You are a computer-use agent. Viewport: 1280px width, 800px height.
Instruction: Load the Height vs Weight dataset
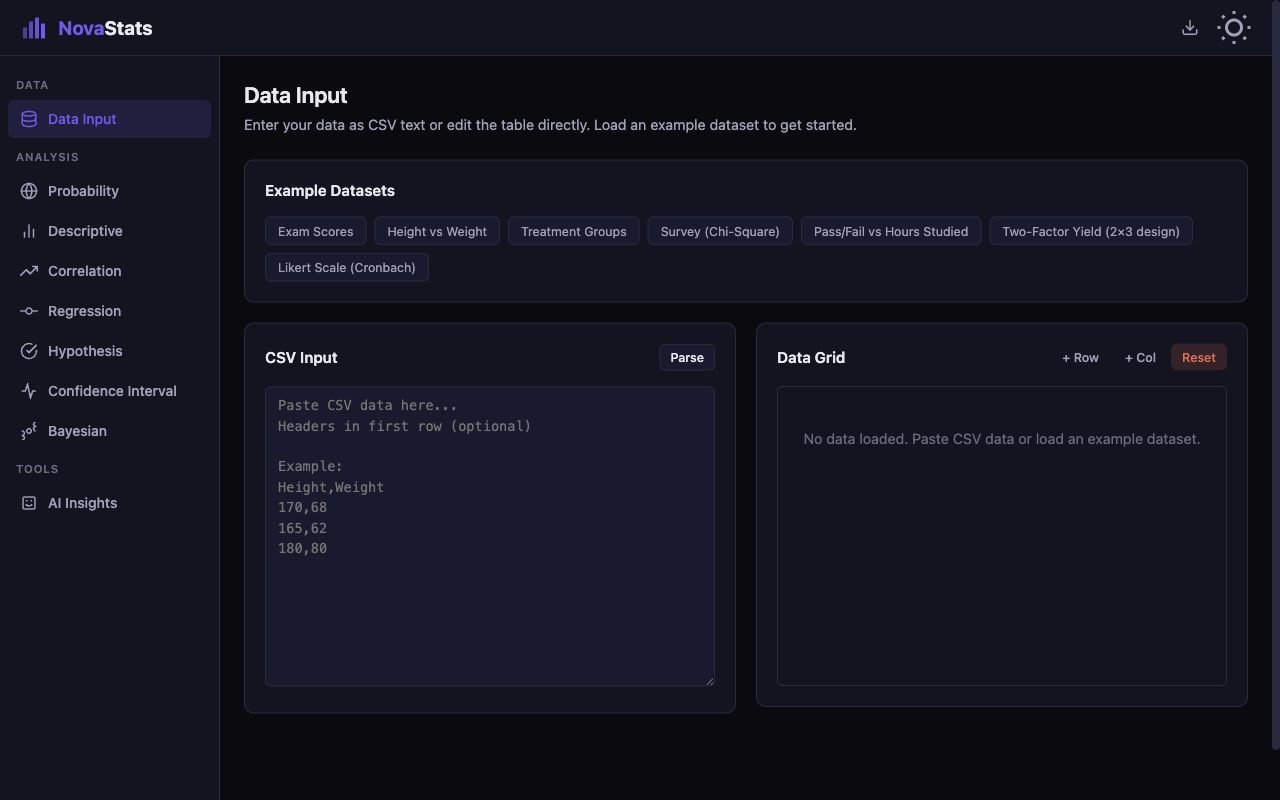[x=437, y=231]
